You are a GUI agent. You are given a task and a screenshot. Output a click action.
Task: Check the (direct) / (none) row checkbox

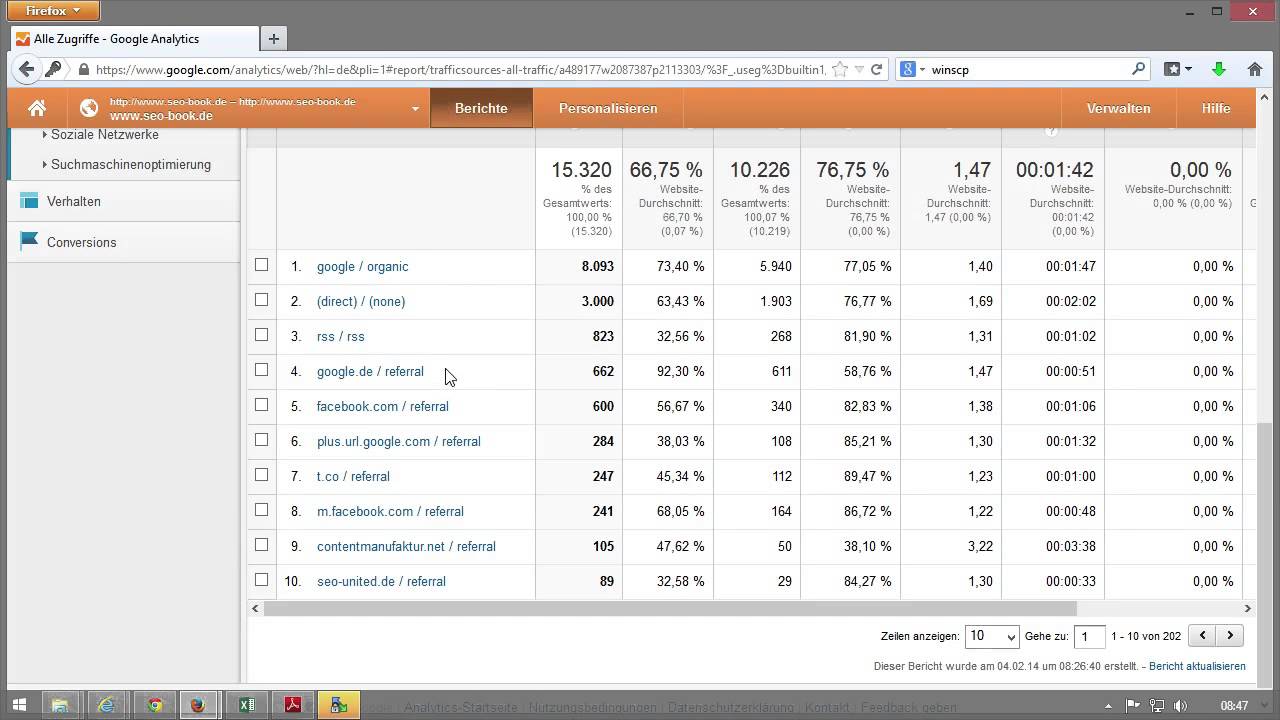[261, 300]
